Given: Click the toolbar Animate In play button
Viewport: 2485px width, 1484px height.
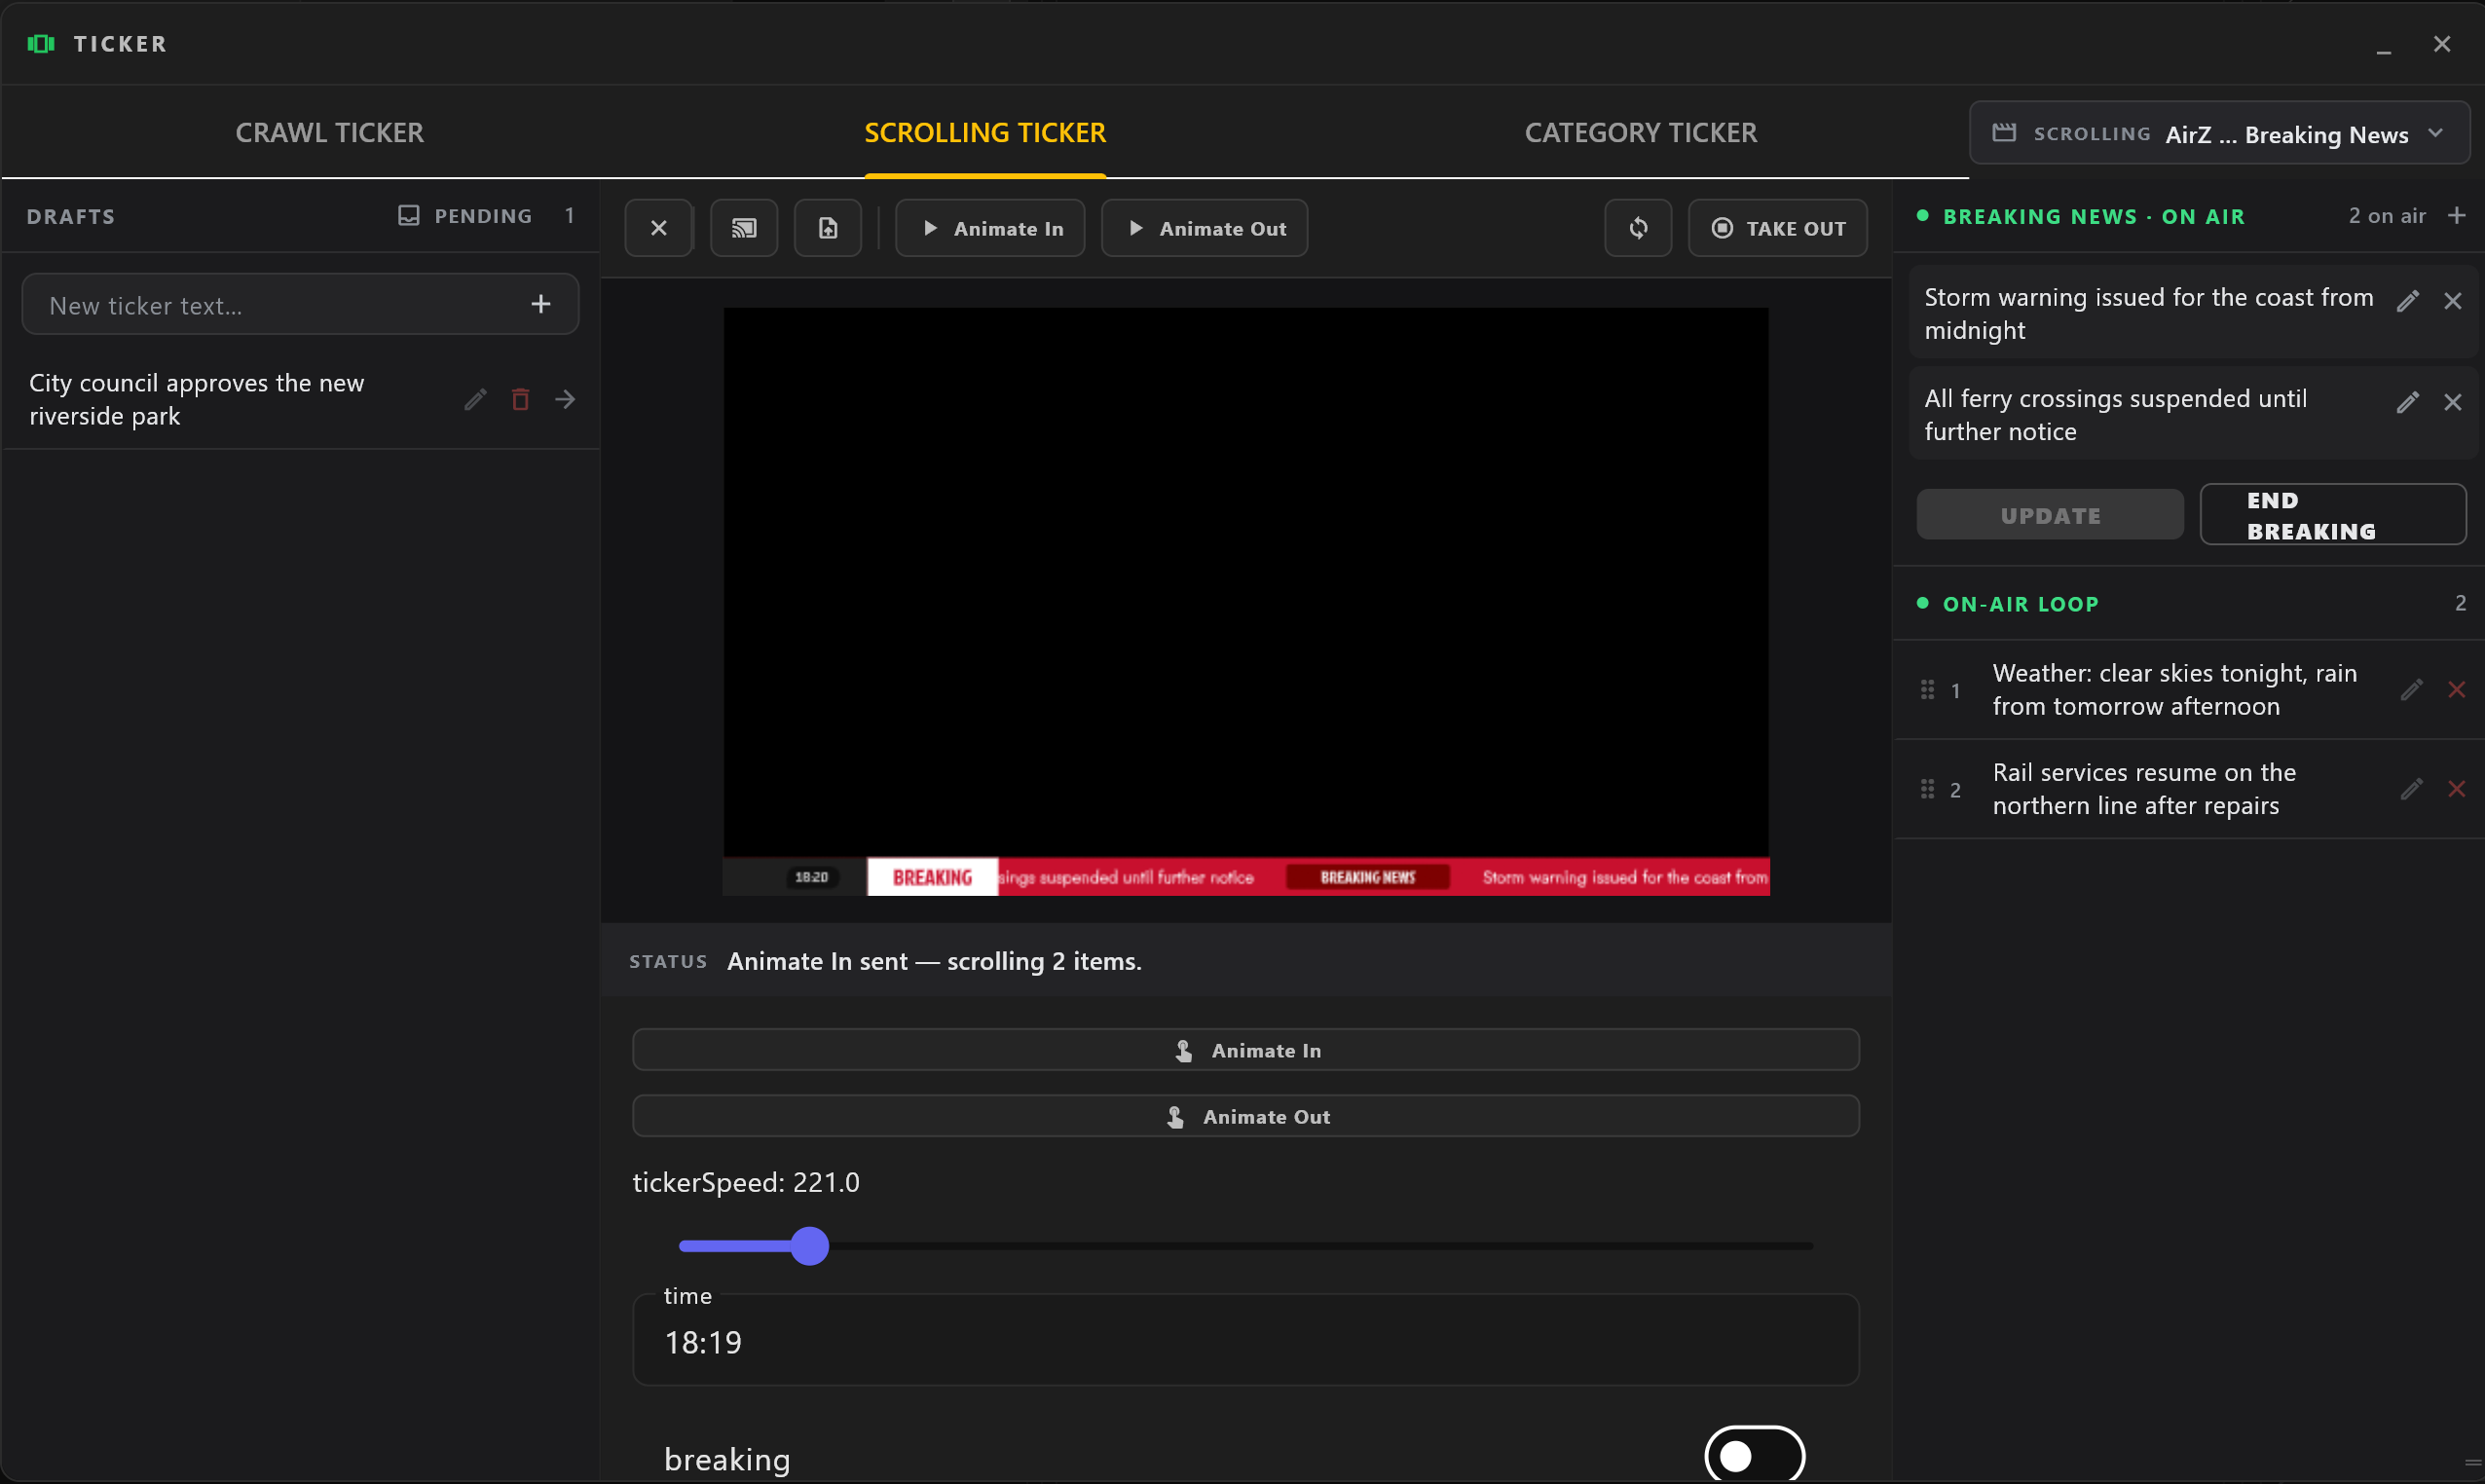Looking at the screenshot, I should (989, 228).
